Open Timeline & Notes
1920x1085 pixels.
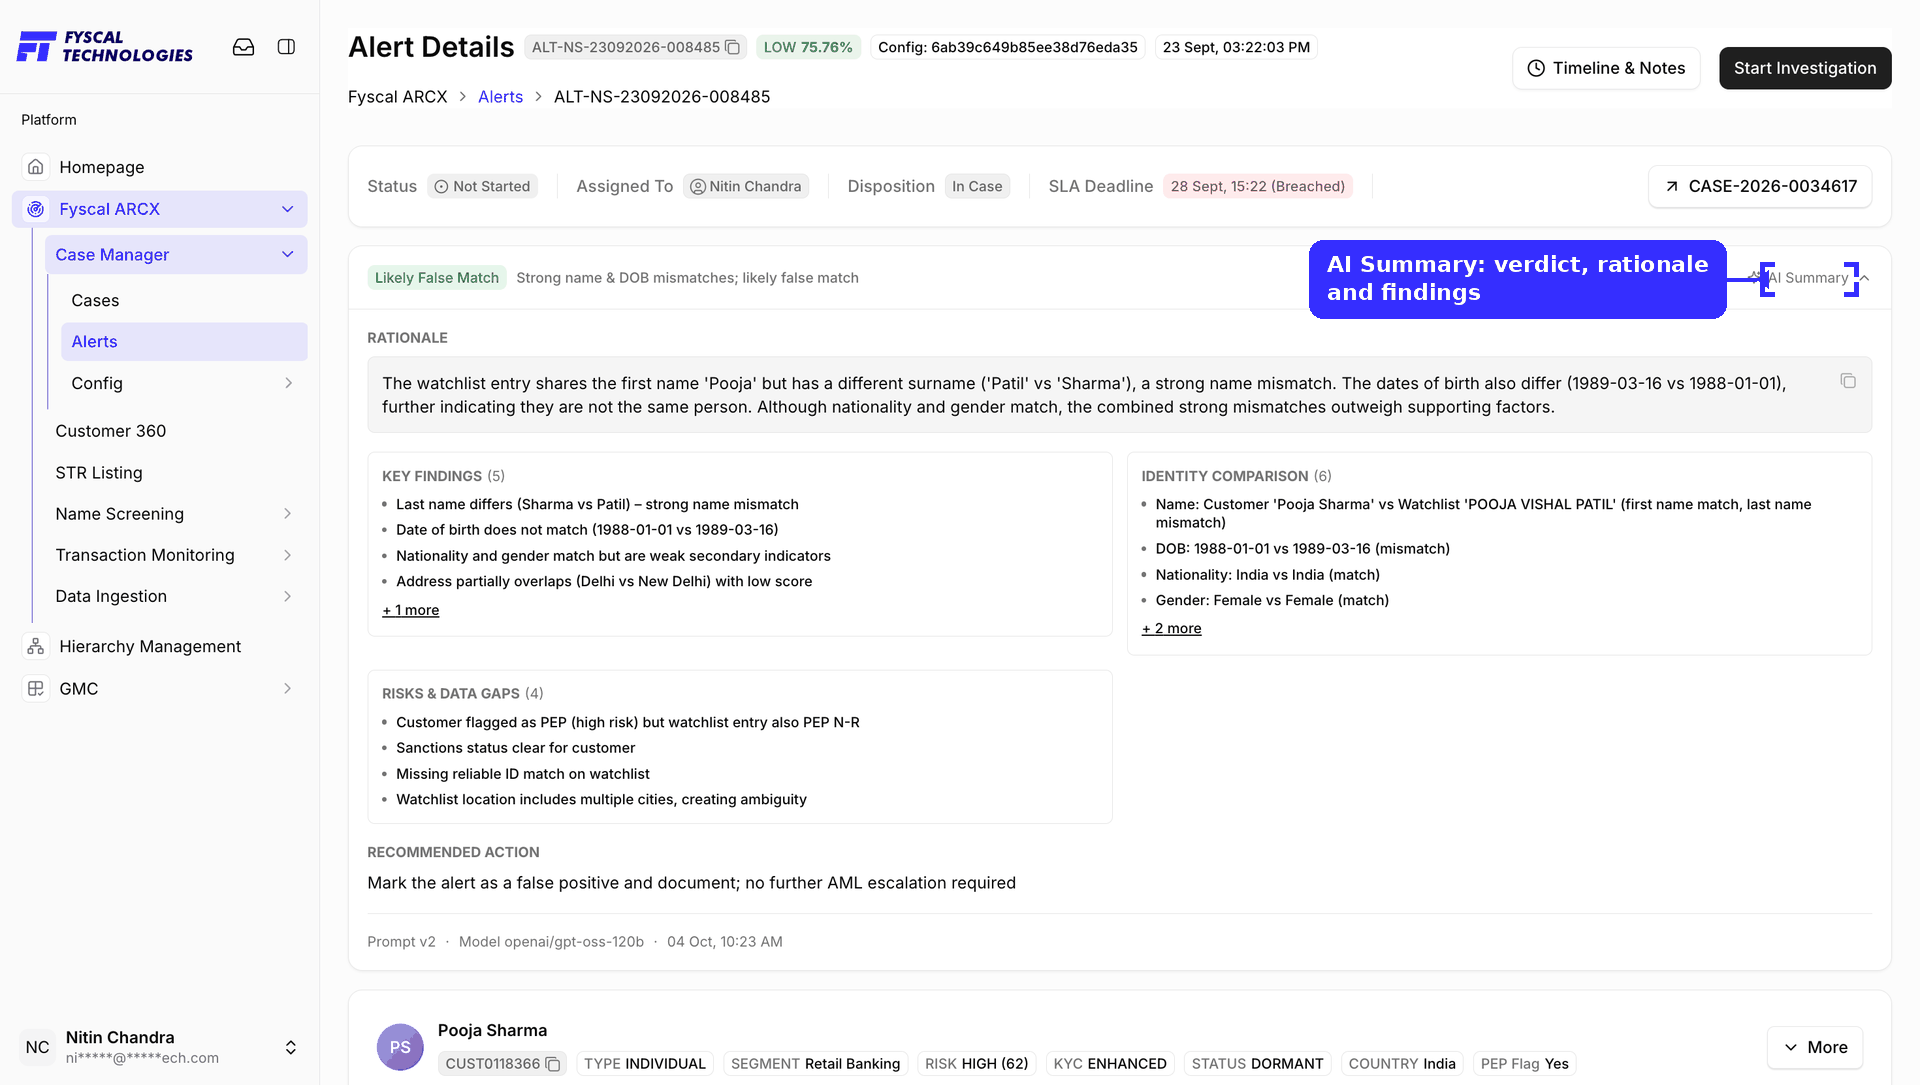tap(1606, 68)
